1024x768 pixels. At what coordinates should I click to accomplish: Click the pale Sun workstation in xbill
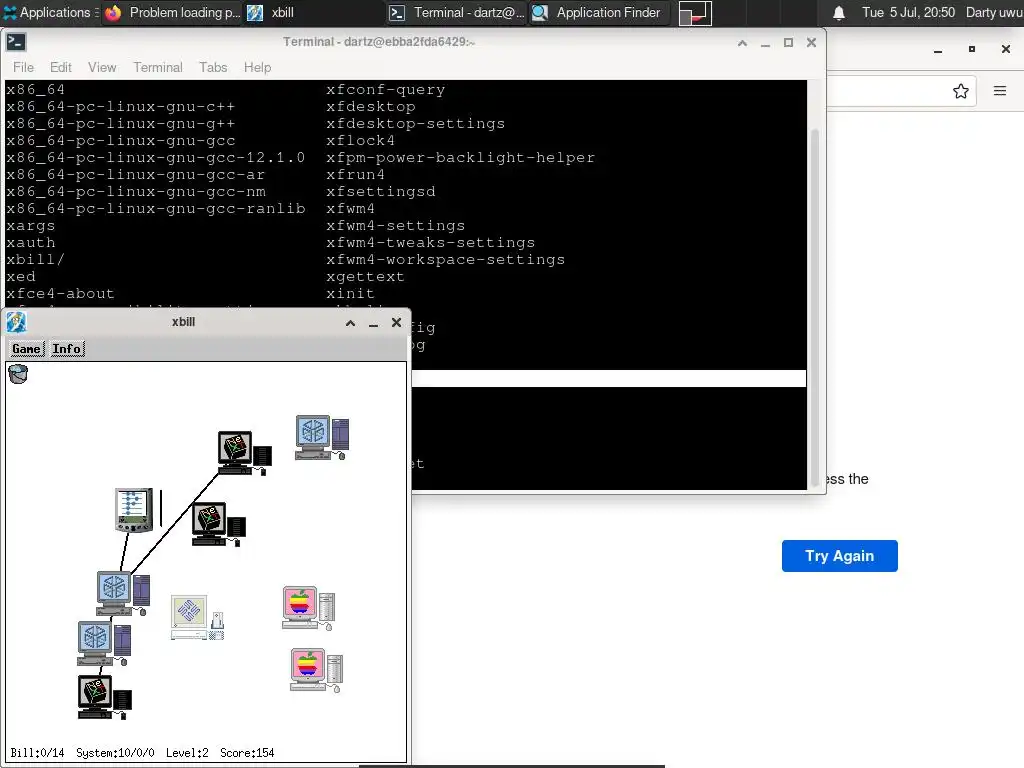point(198,617)
